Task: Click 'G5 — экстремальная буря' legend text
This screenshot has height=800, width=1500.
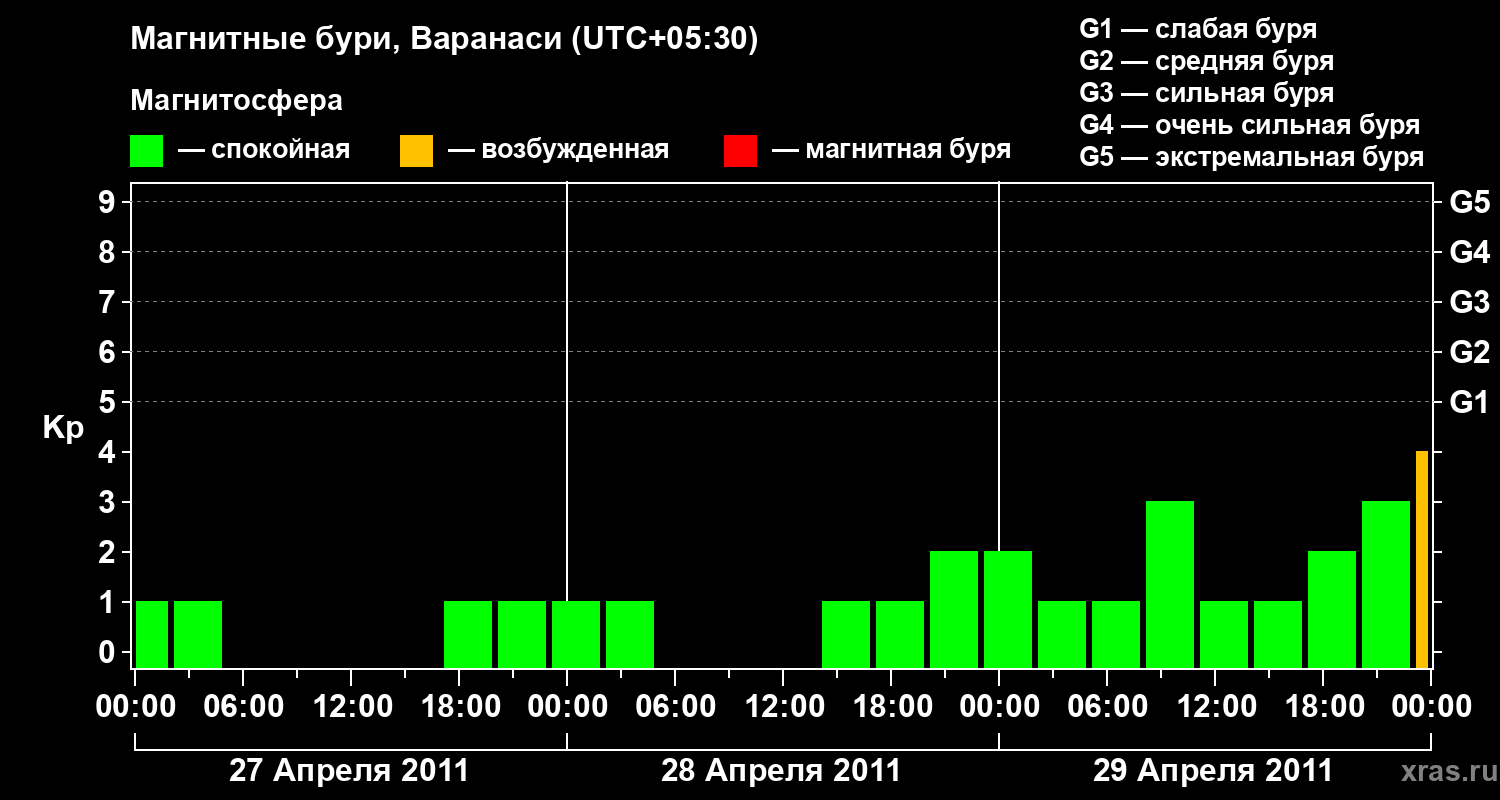Action: (1252, 157)
